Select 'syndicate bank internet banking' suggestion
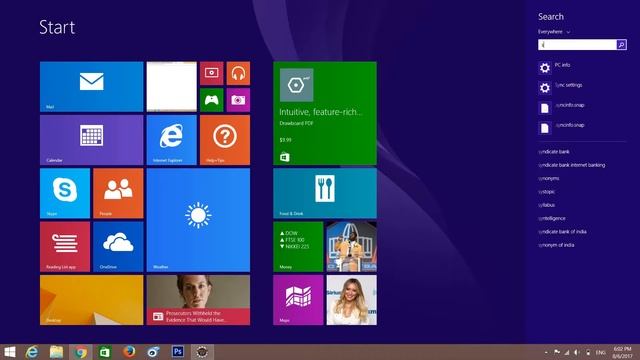The height and width of the screenshot is (360, 640). (x=571, y=165)
